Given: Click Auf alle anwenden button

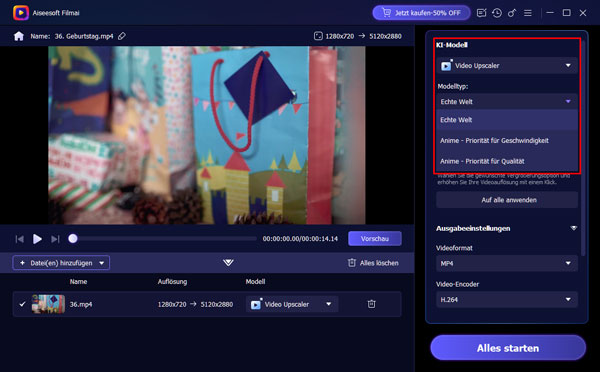Looking at the screenshot, I should click(x=507, y=200).
